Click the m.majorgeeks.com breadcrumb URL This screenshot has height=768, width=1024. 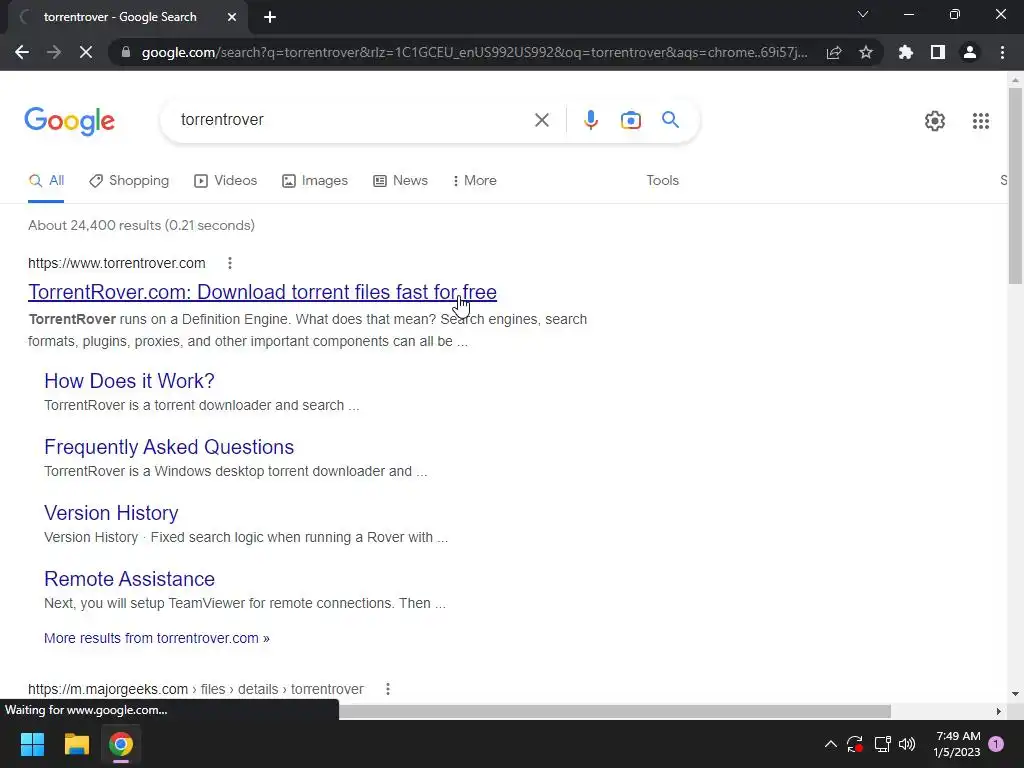(196, 689)
